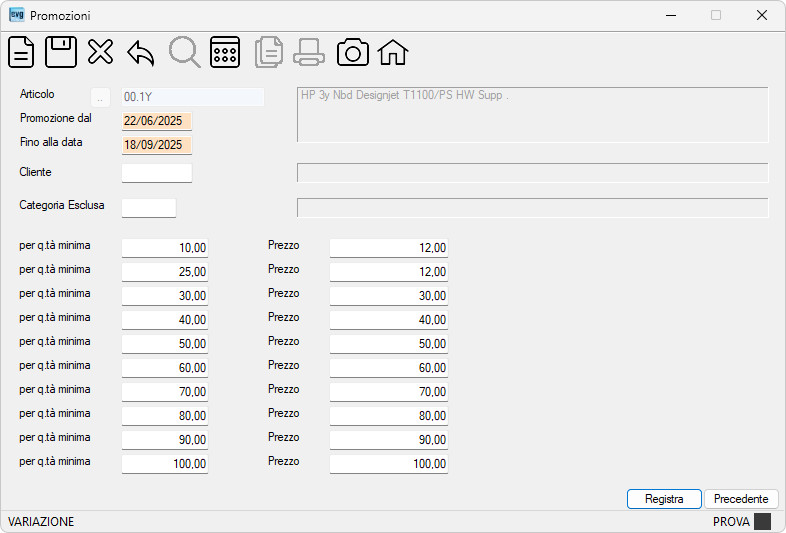The height and width of the screenshot is (533, 786).
Task: Focus the Categoria Esclusa input field
Action: [x=149, y=208]
